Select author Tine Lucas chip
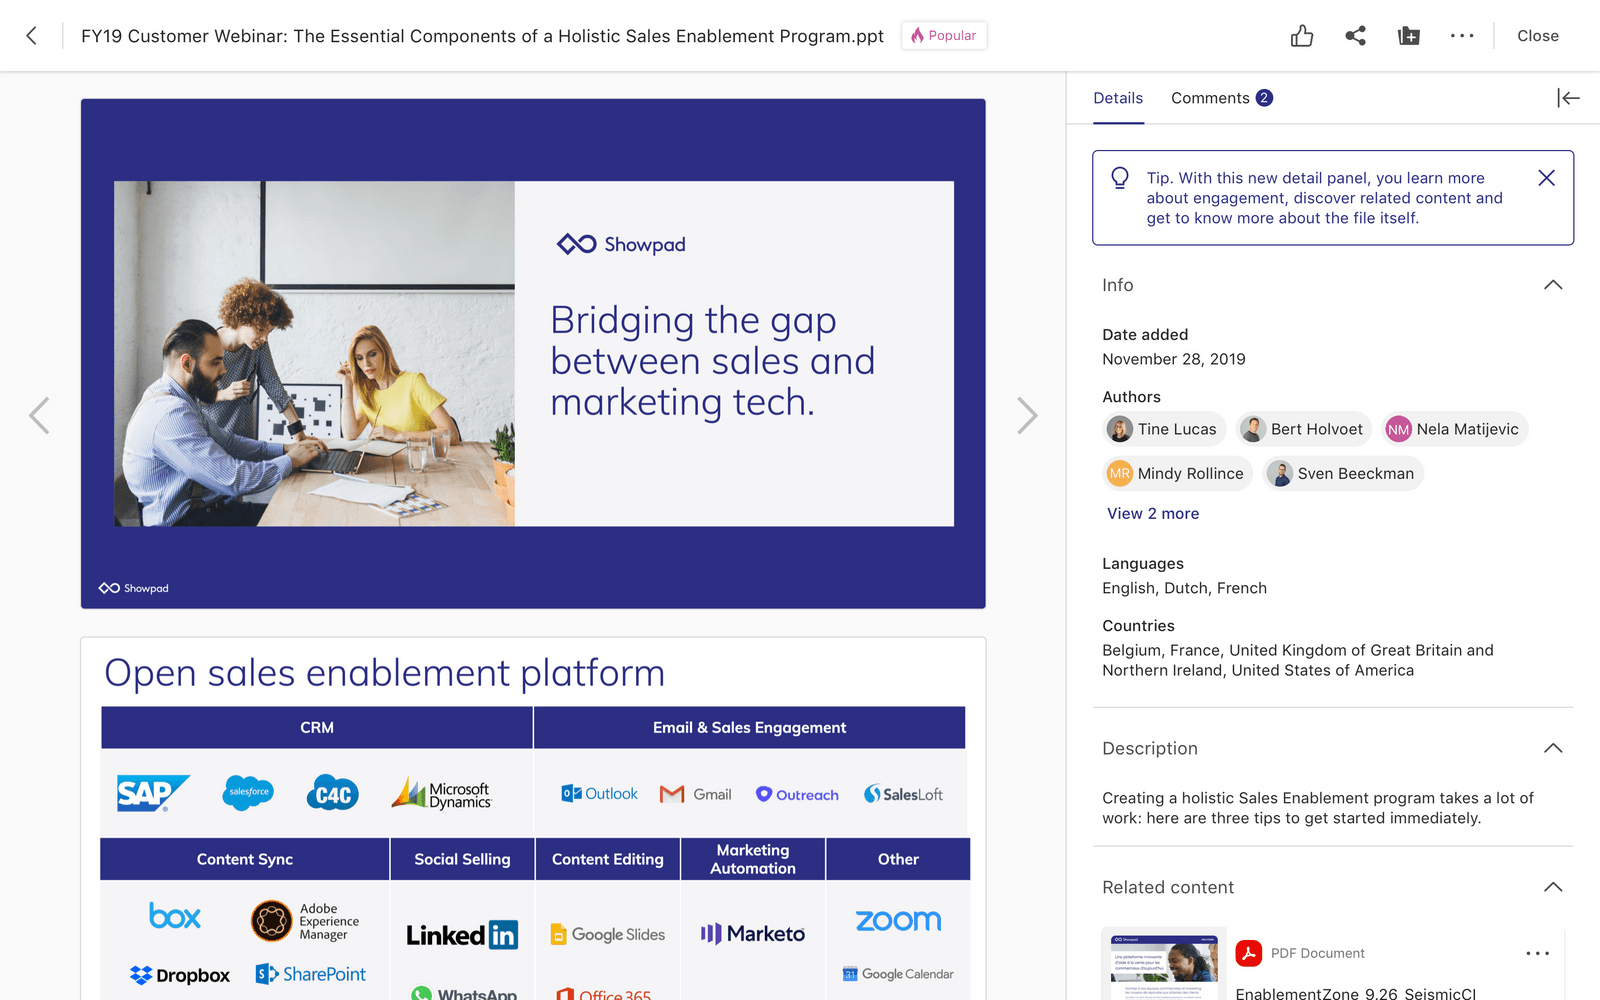This screenshot has width=1600, height=1000. point(1164,429)
